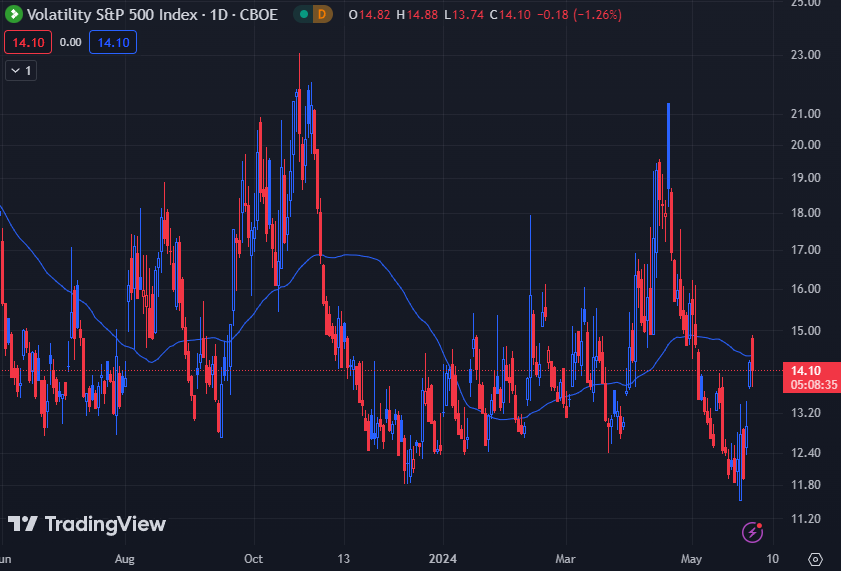This screenshot has height=571, width=841.
Task: Click the orange D delayed-data badge
Action: [x=322, y=14]
